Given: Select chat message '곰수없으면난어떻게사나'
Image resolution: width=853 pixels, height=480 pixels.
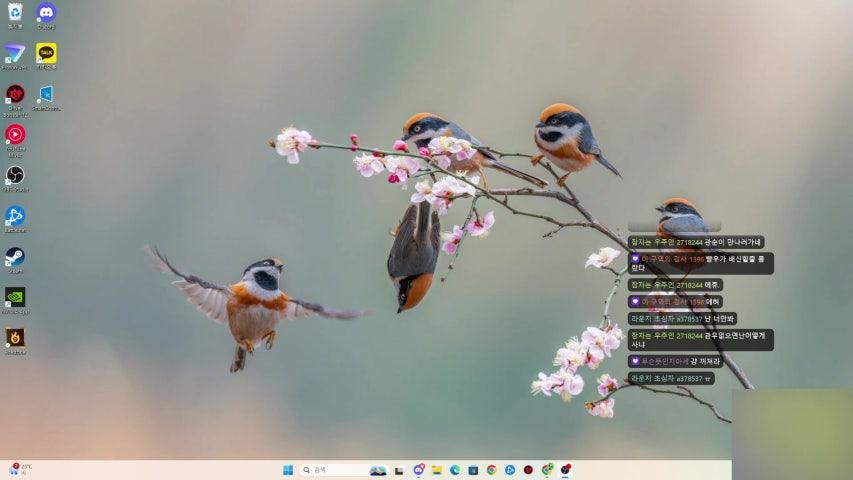Looking at the screenshot, I should click(x=701, y=340).
